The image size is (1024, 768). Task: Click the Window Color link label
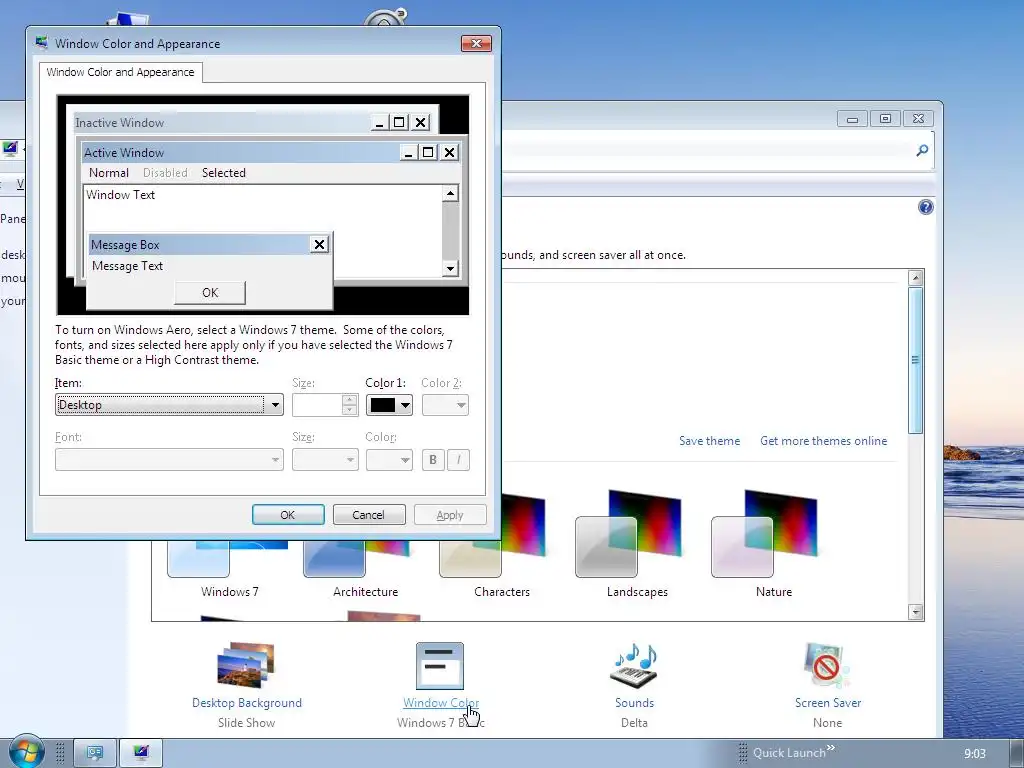(x=441, y=703)
